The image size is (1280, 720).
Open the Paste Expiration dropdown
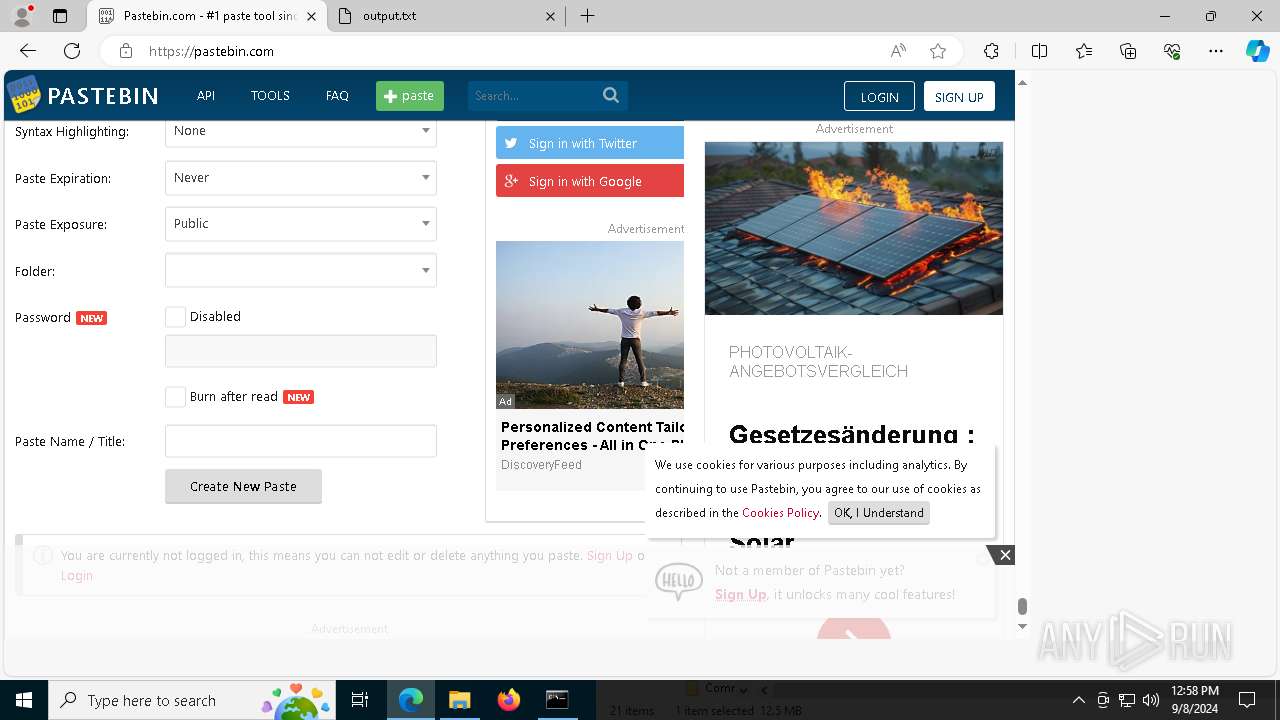(x=301, y=178)
